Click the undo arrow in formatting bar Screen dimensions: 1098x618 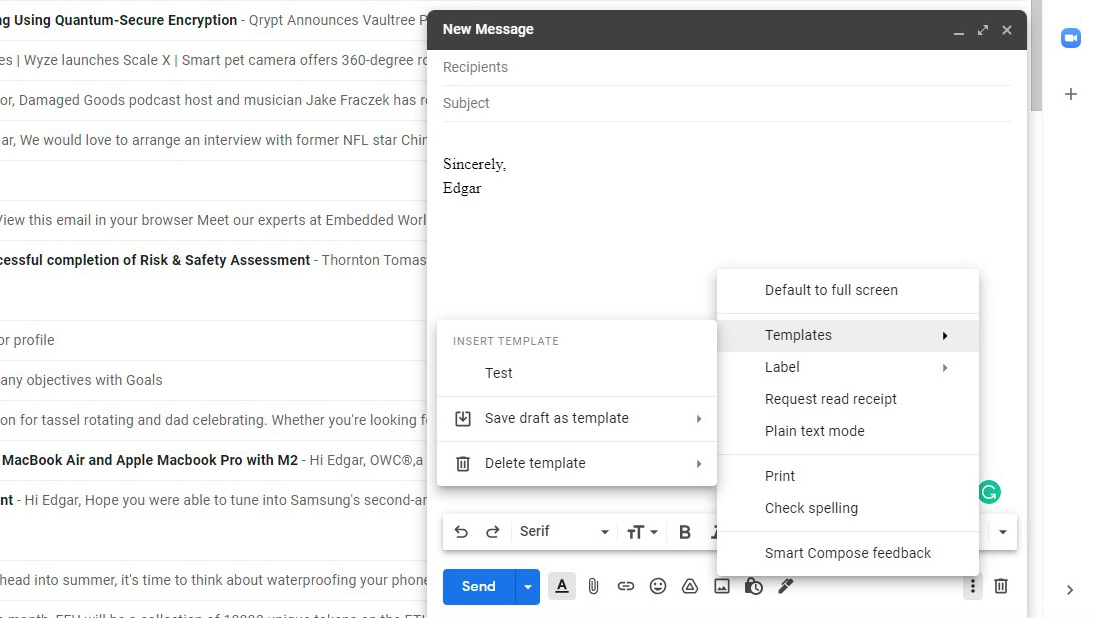[x=461, y=532]
